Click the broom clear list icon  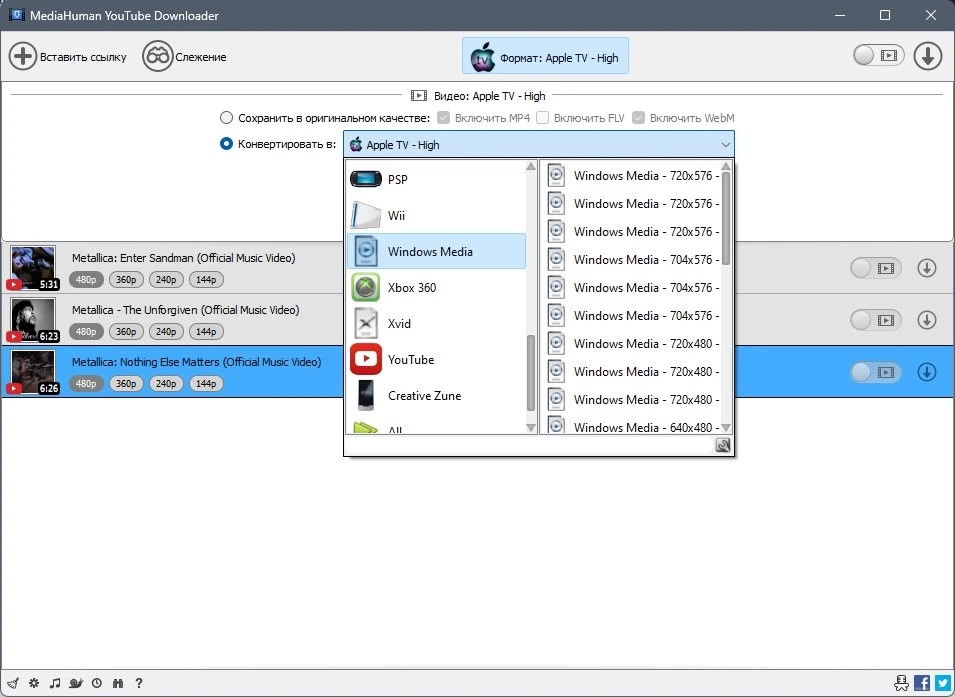13,683
